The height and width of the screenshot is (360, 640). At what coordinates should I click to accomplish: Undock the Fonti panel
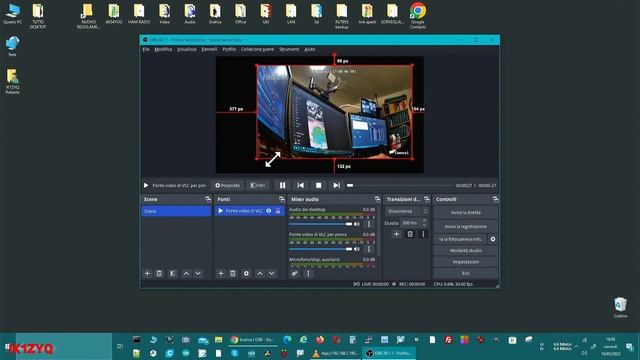[x=282, y=199]
